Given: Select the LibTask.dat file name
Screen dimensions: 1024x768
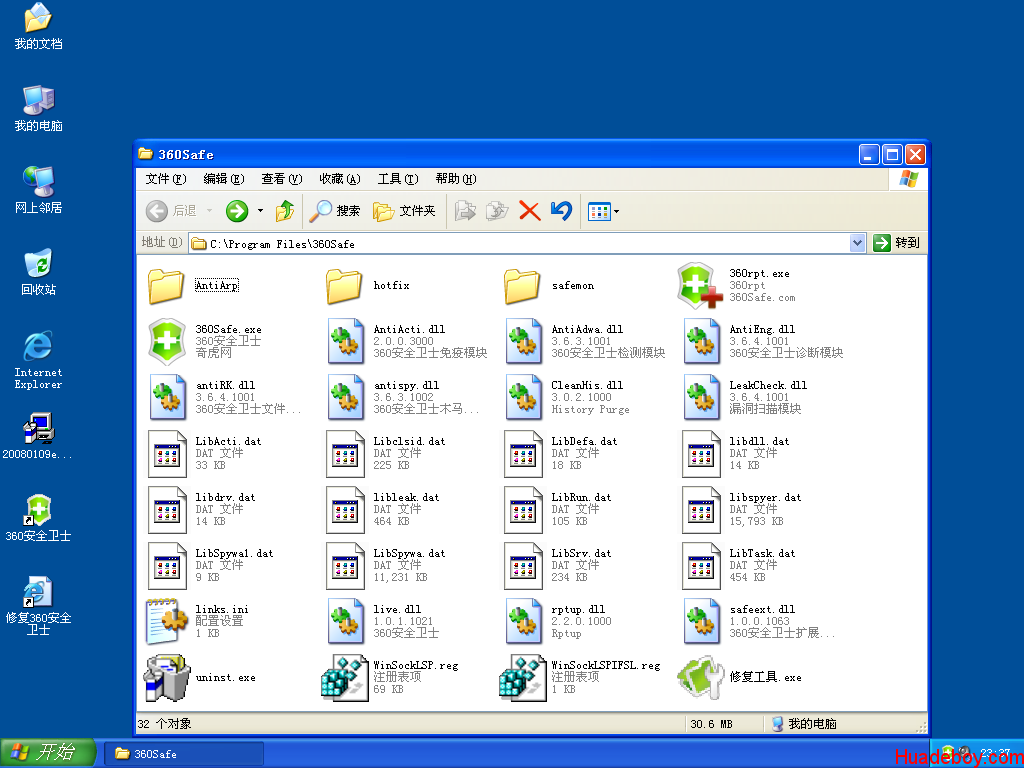Looking at the screenshot, I should [x=762, y=554].
